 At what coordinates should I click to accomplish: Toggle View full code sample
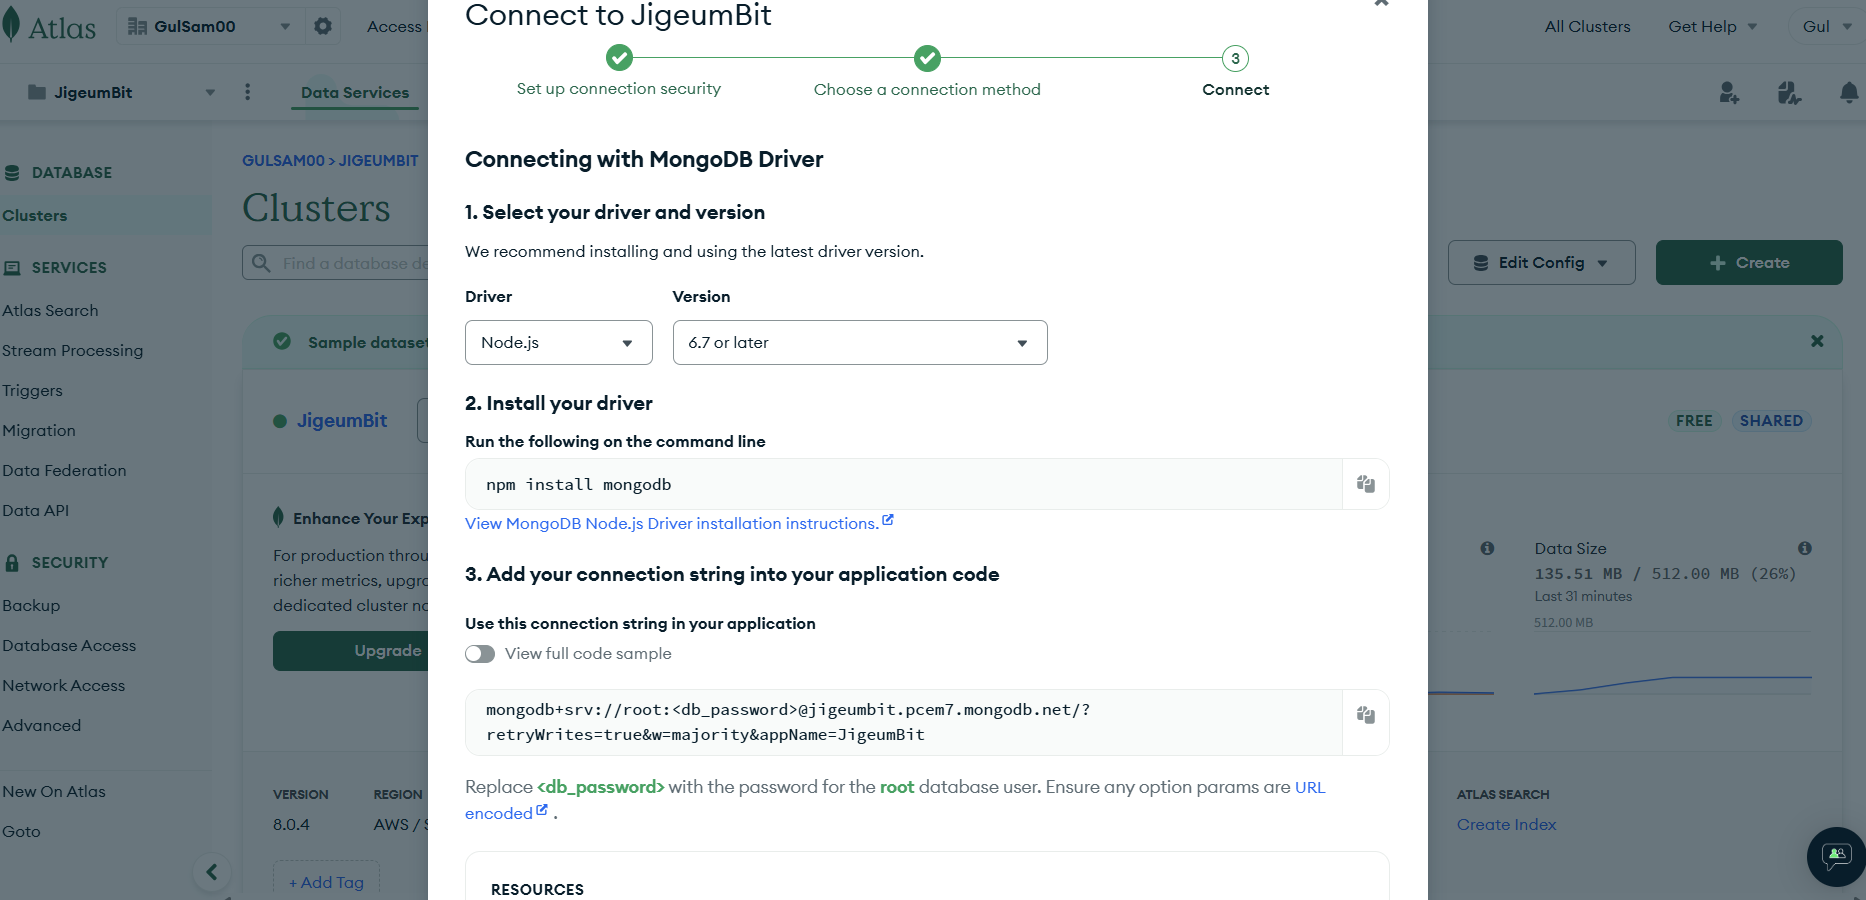(480, 654)
